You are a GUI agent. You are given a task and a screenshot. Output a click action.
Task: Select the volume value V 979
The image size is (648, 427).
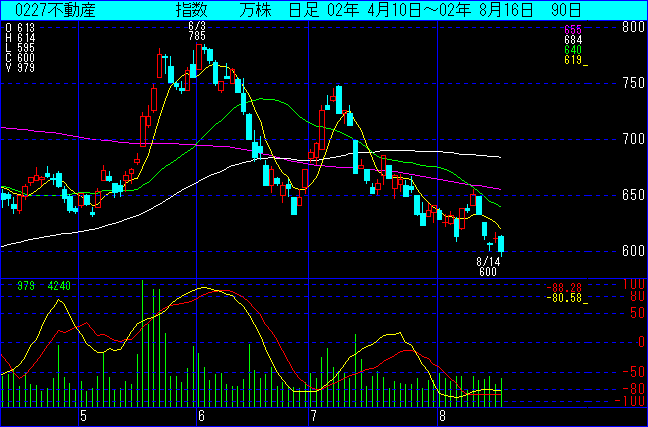point(20,68)
